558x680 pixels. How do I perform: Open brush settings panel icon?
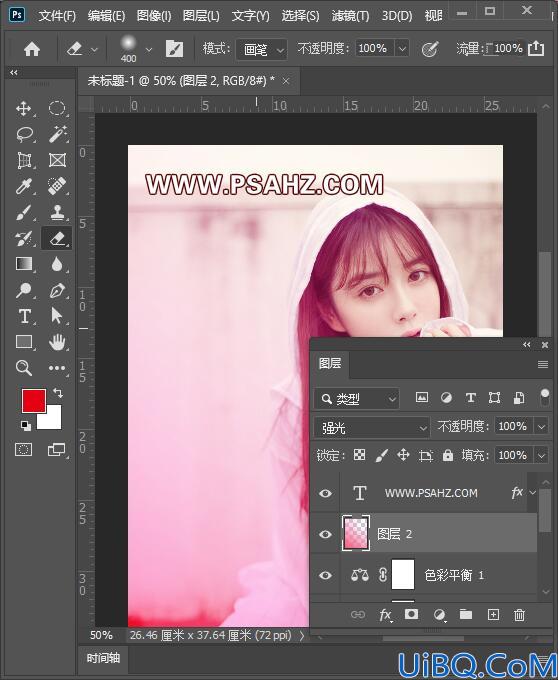click(x=174, y=49)
